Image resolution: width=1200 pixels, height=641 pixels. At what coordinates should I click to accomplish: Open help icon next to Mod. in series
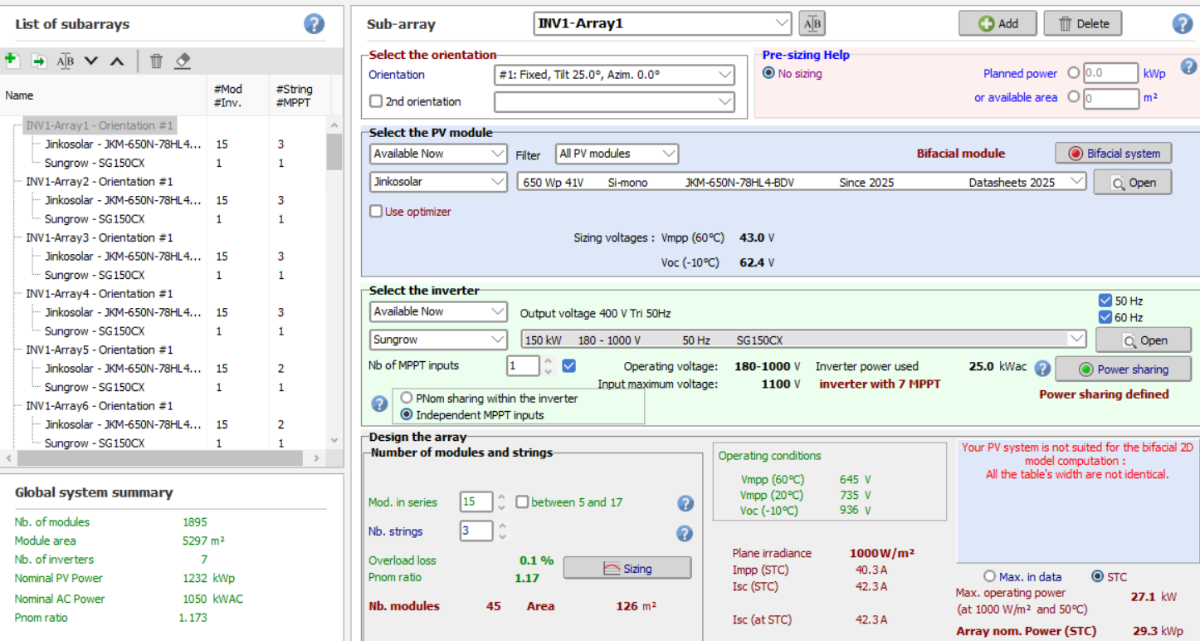[x=685, y=503]
